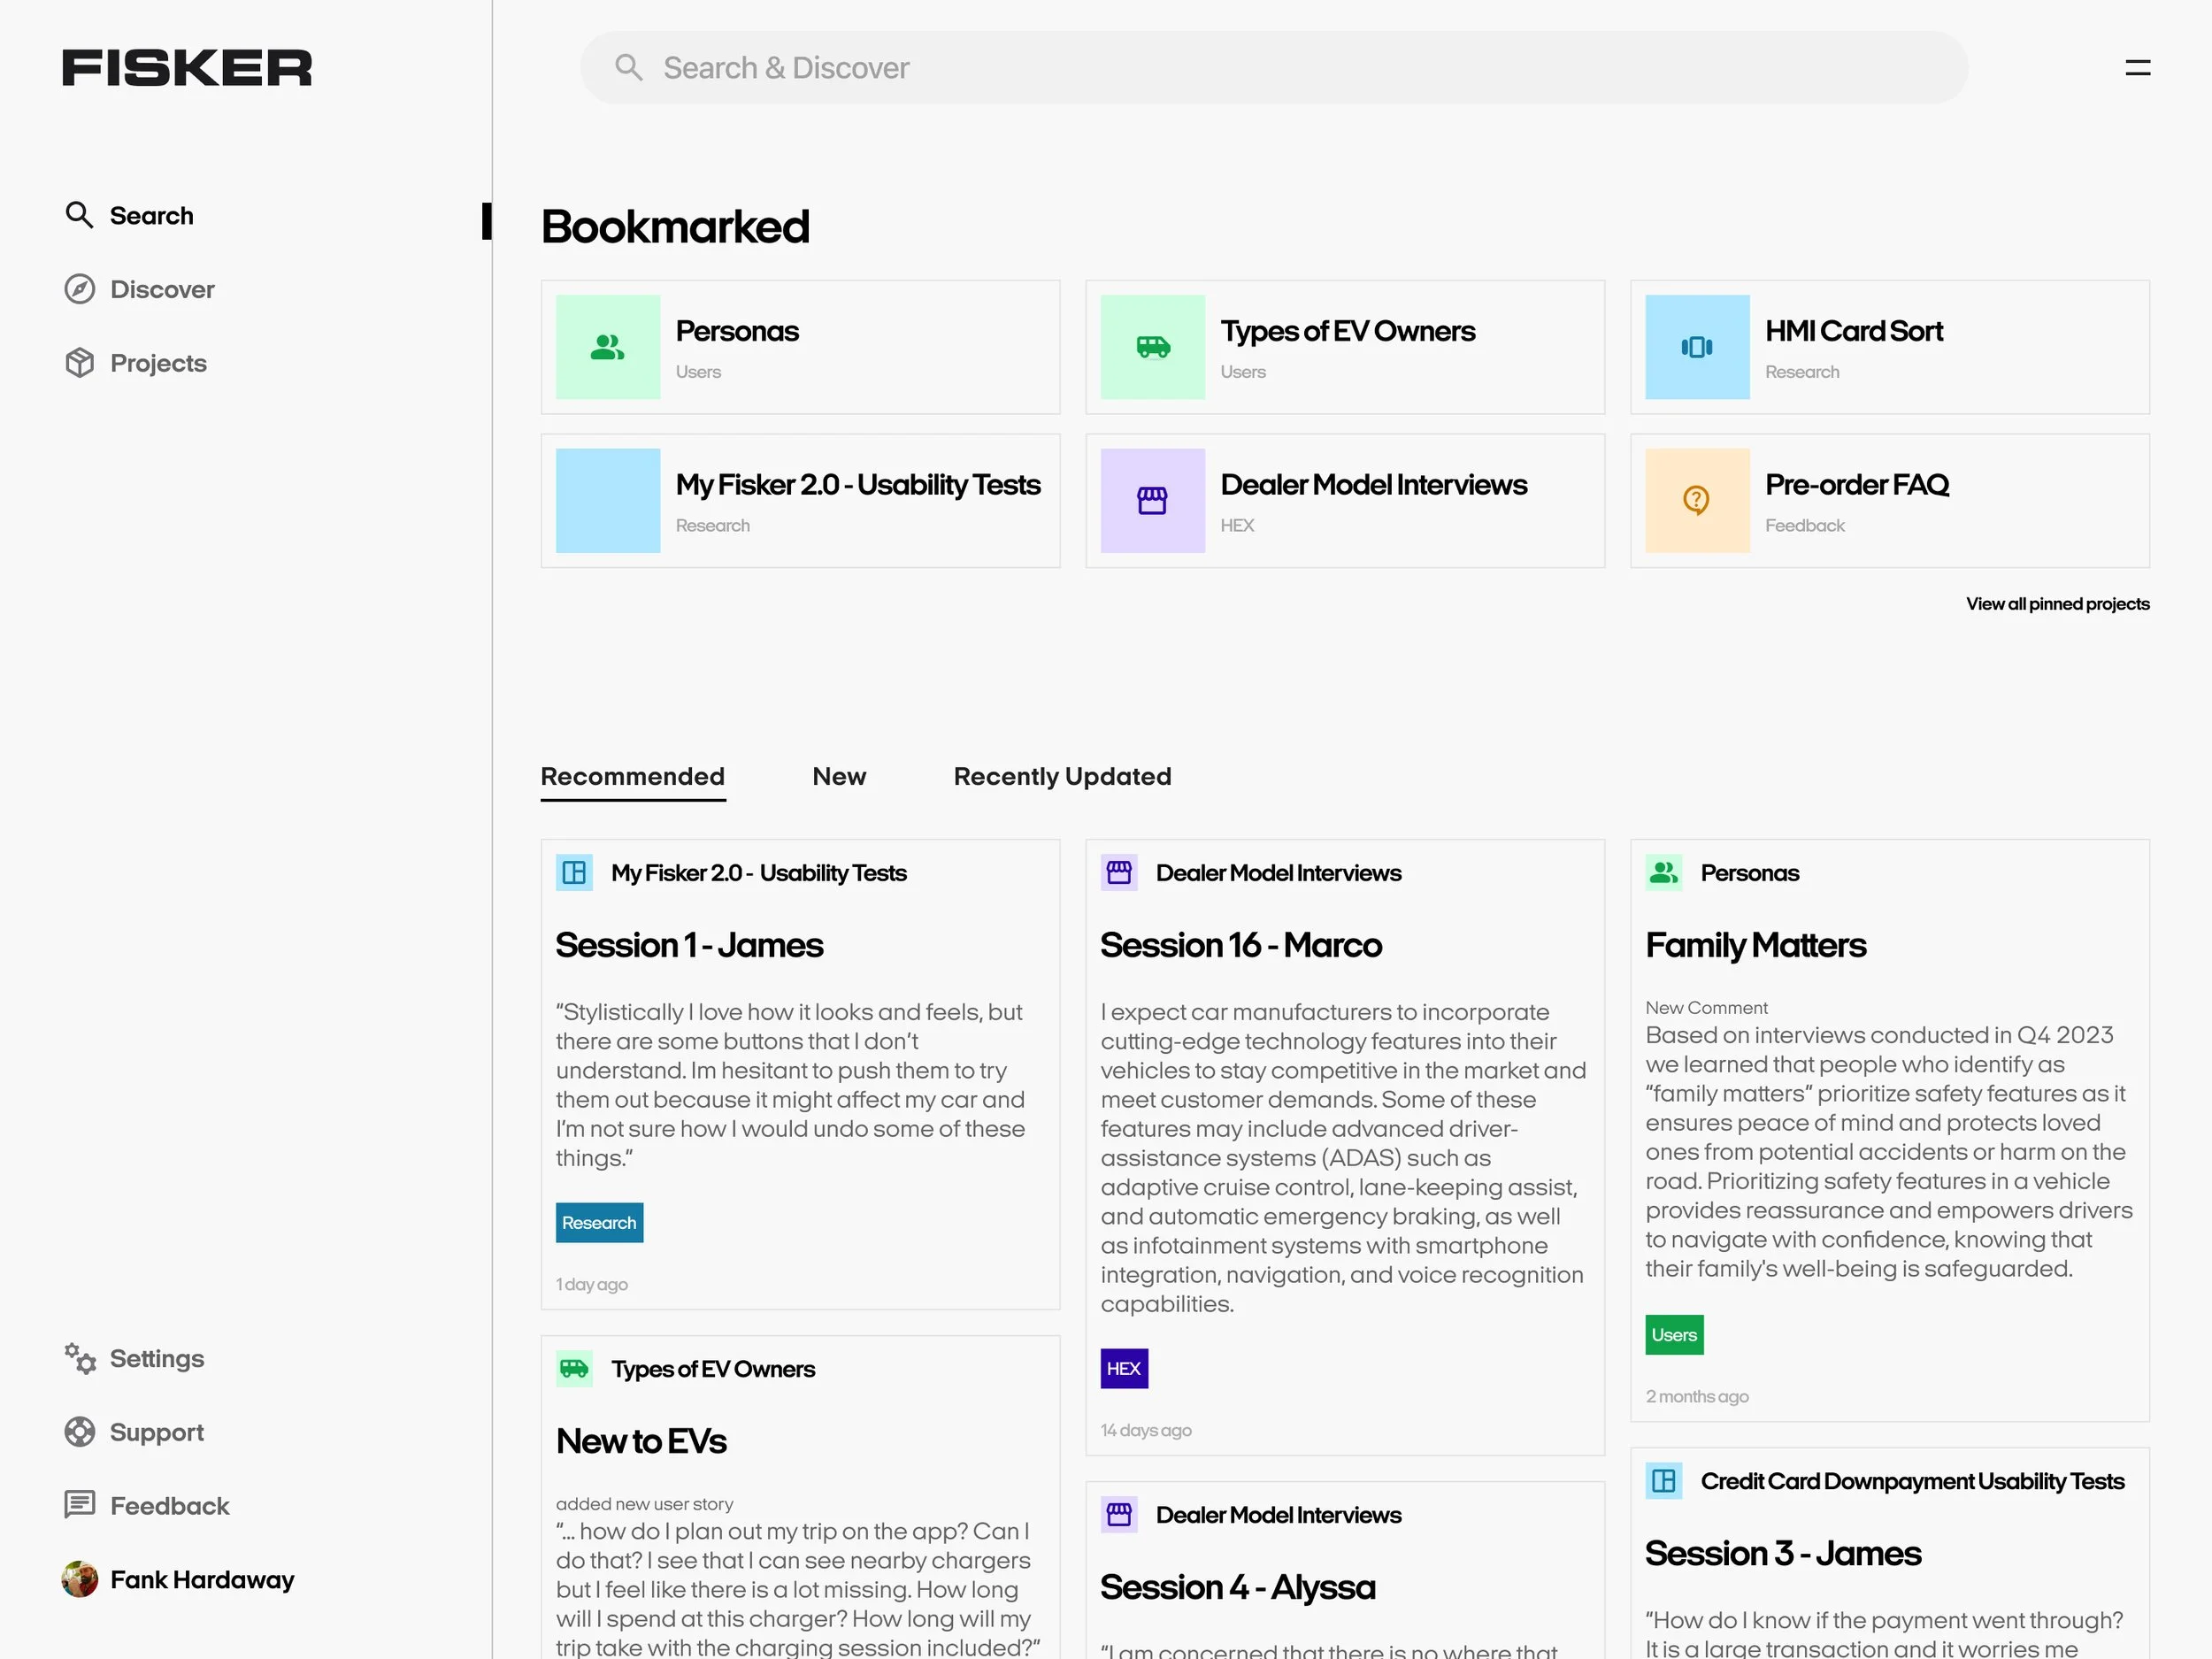Switch to the Recently Updated tab
Image resolution: width=2212 pixels, height=1659 pixels.
tap(1062, 777)
